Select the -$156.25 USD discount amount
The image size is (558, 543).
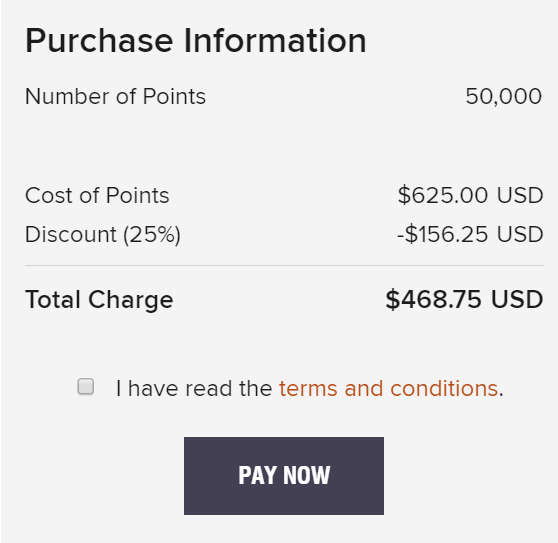tap(470, 234)
